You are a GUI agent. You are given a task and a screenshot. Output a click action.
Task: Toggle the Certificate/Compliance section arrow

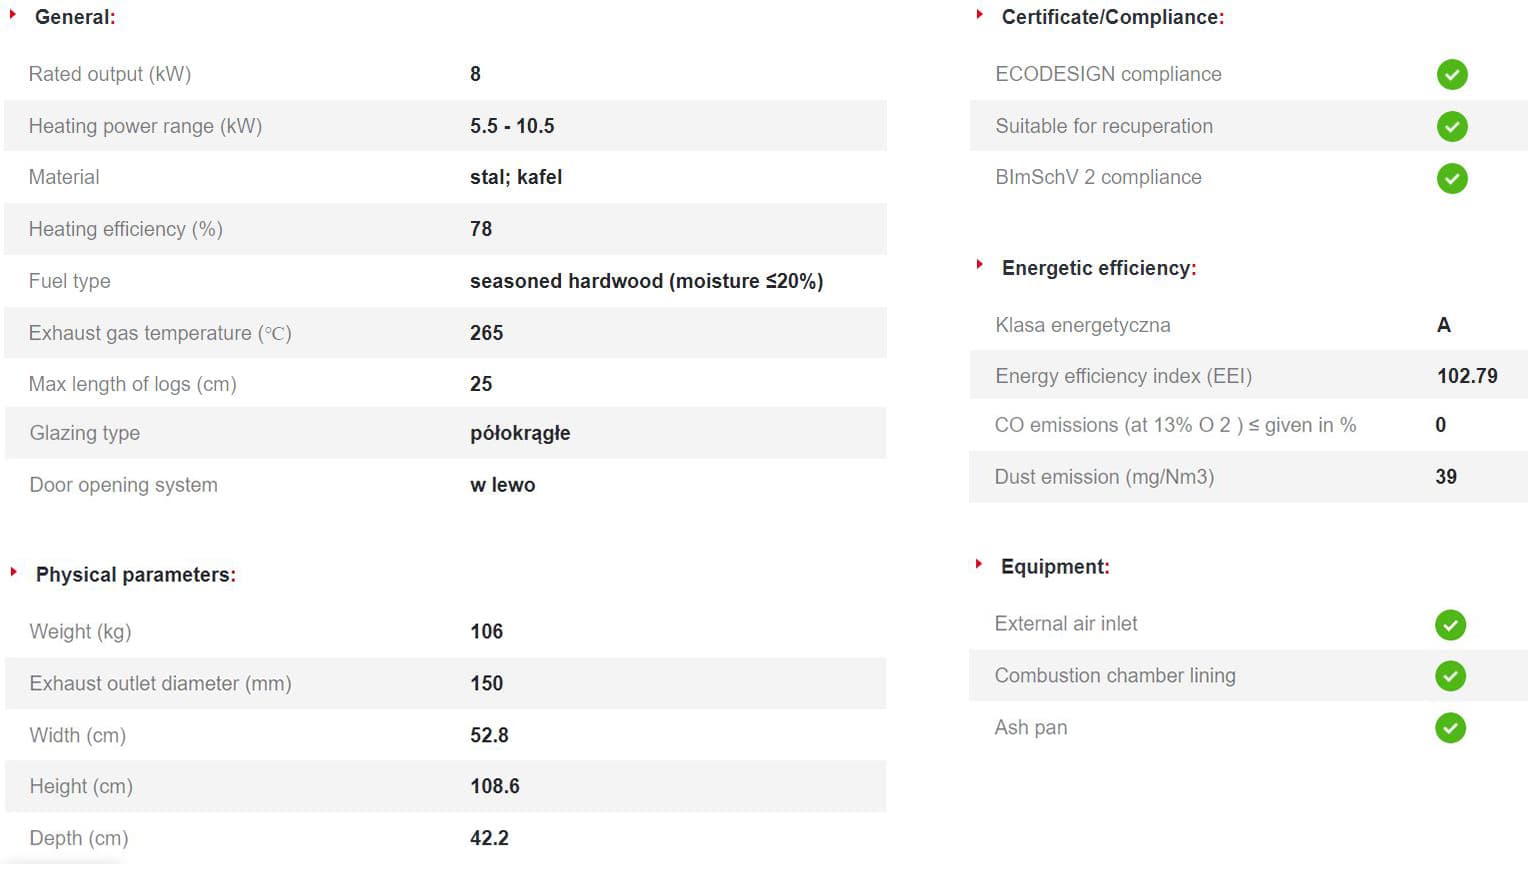point(979,15)
